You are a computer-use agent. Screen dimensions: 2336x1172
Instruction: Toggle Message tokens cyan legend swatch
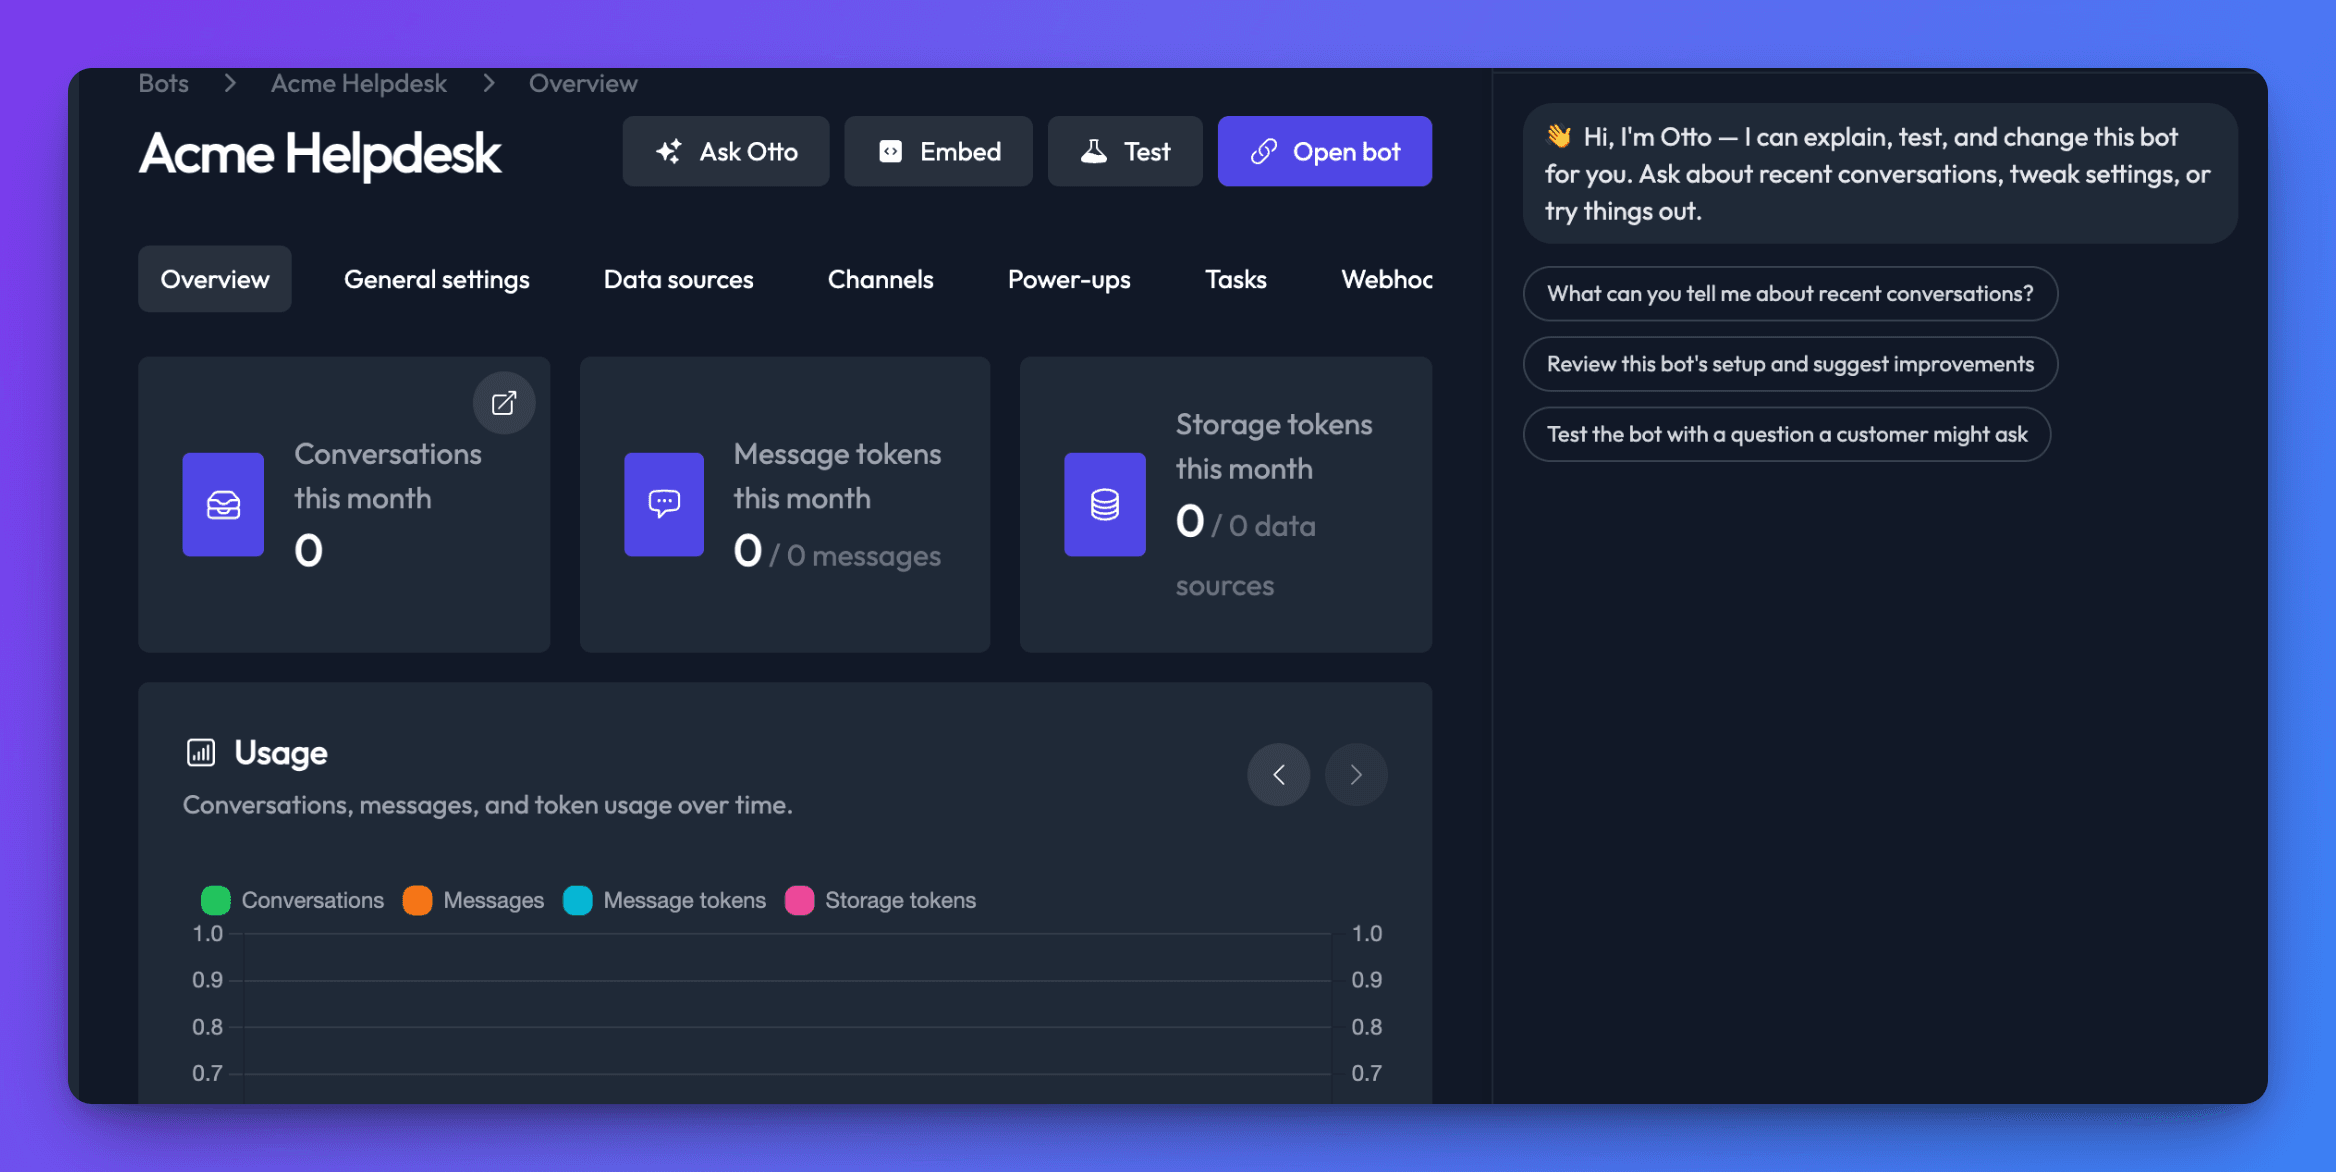(578, 900)
